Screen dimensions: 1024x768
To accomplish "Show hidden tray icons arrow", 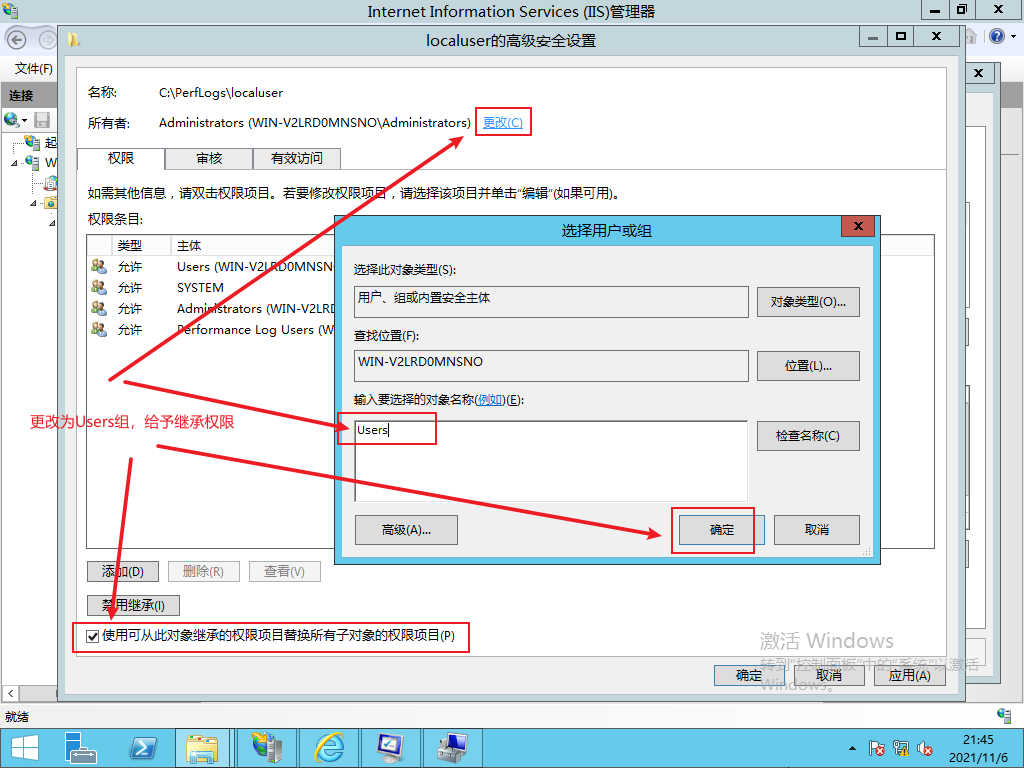I will point(852,748).
